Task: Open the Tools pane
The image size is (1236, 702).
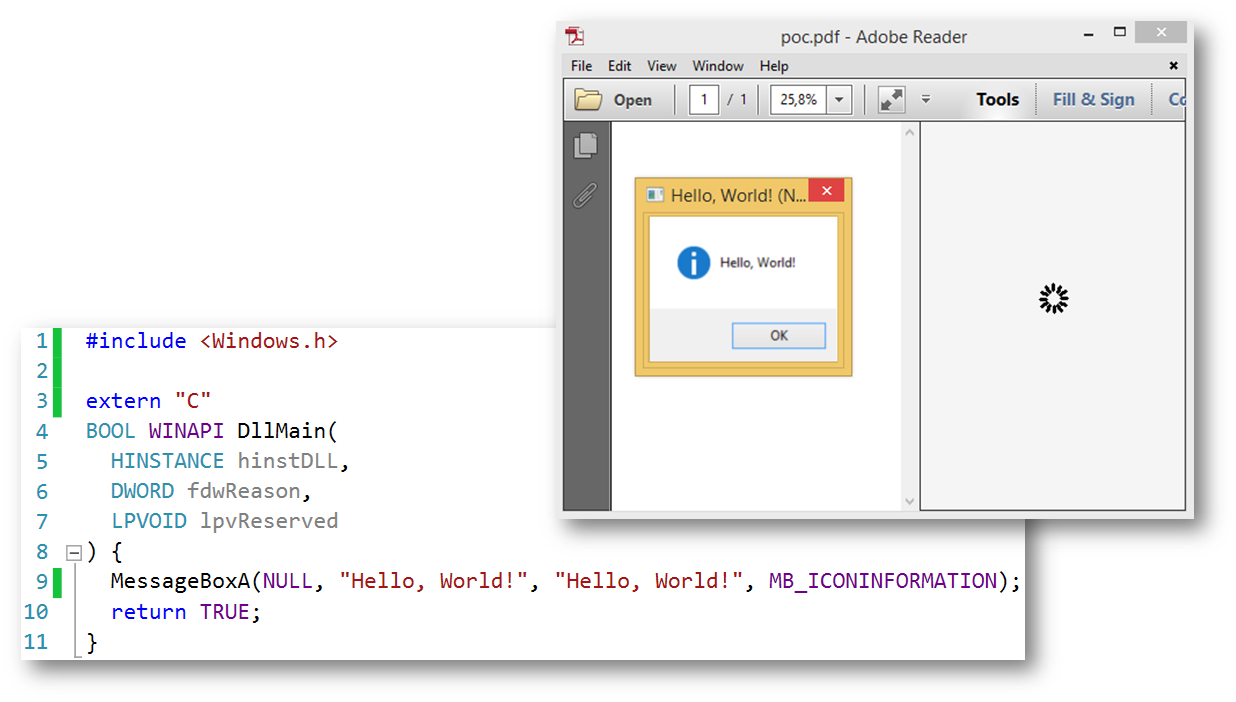Action: coord(997,99)
